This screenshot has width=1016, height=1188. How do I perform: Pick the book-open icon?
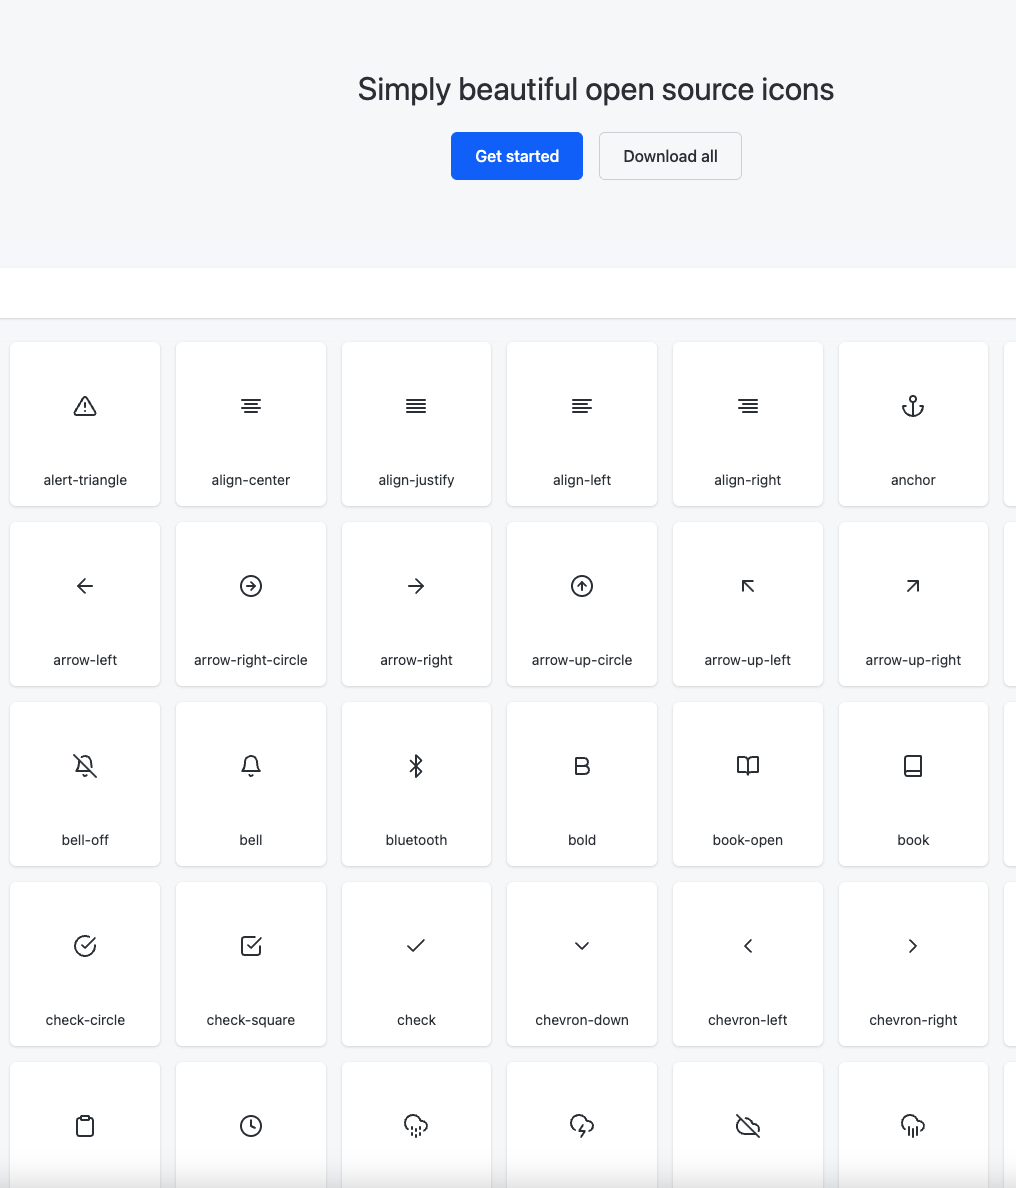pyautogui.click(x=748, y=765)
